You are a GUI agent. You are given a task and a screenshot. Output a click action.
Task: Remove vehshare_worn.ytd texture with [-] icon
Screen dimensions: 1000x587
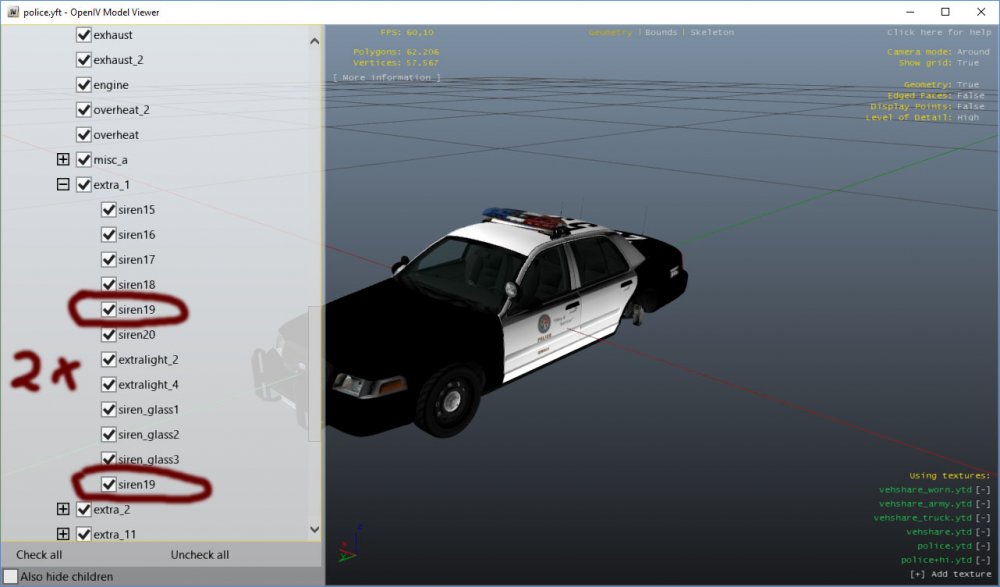983,490
